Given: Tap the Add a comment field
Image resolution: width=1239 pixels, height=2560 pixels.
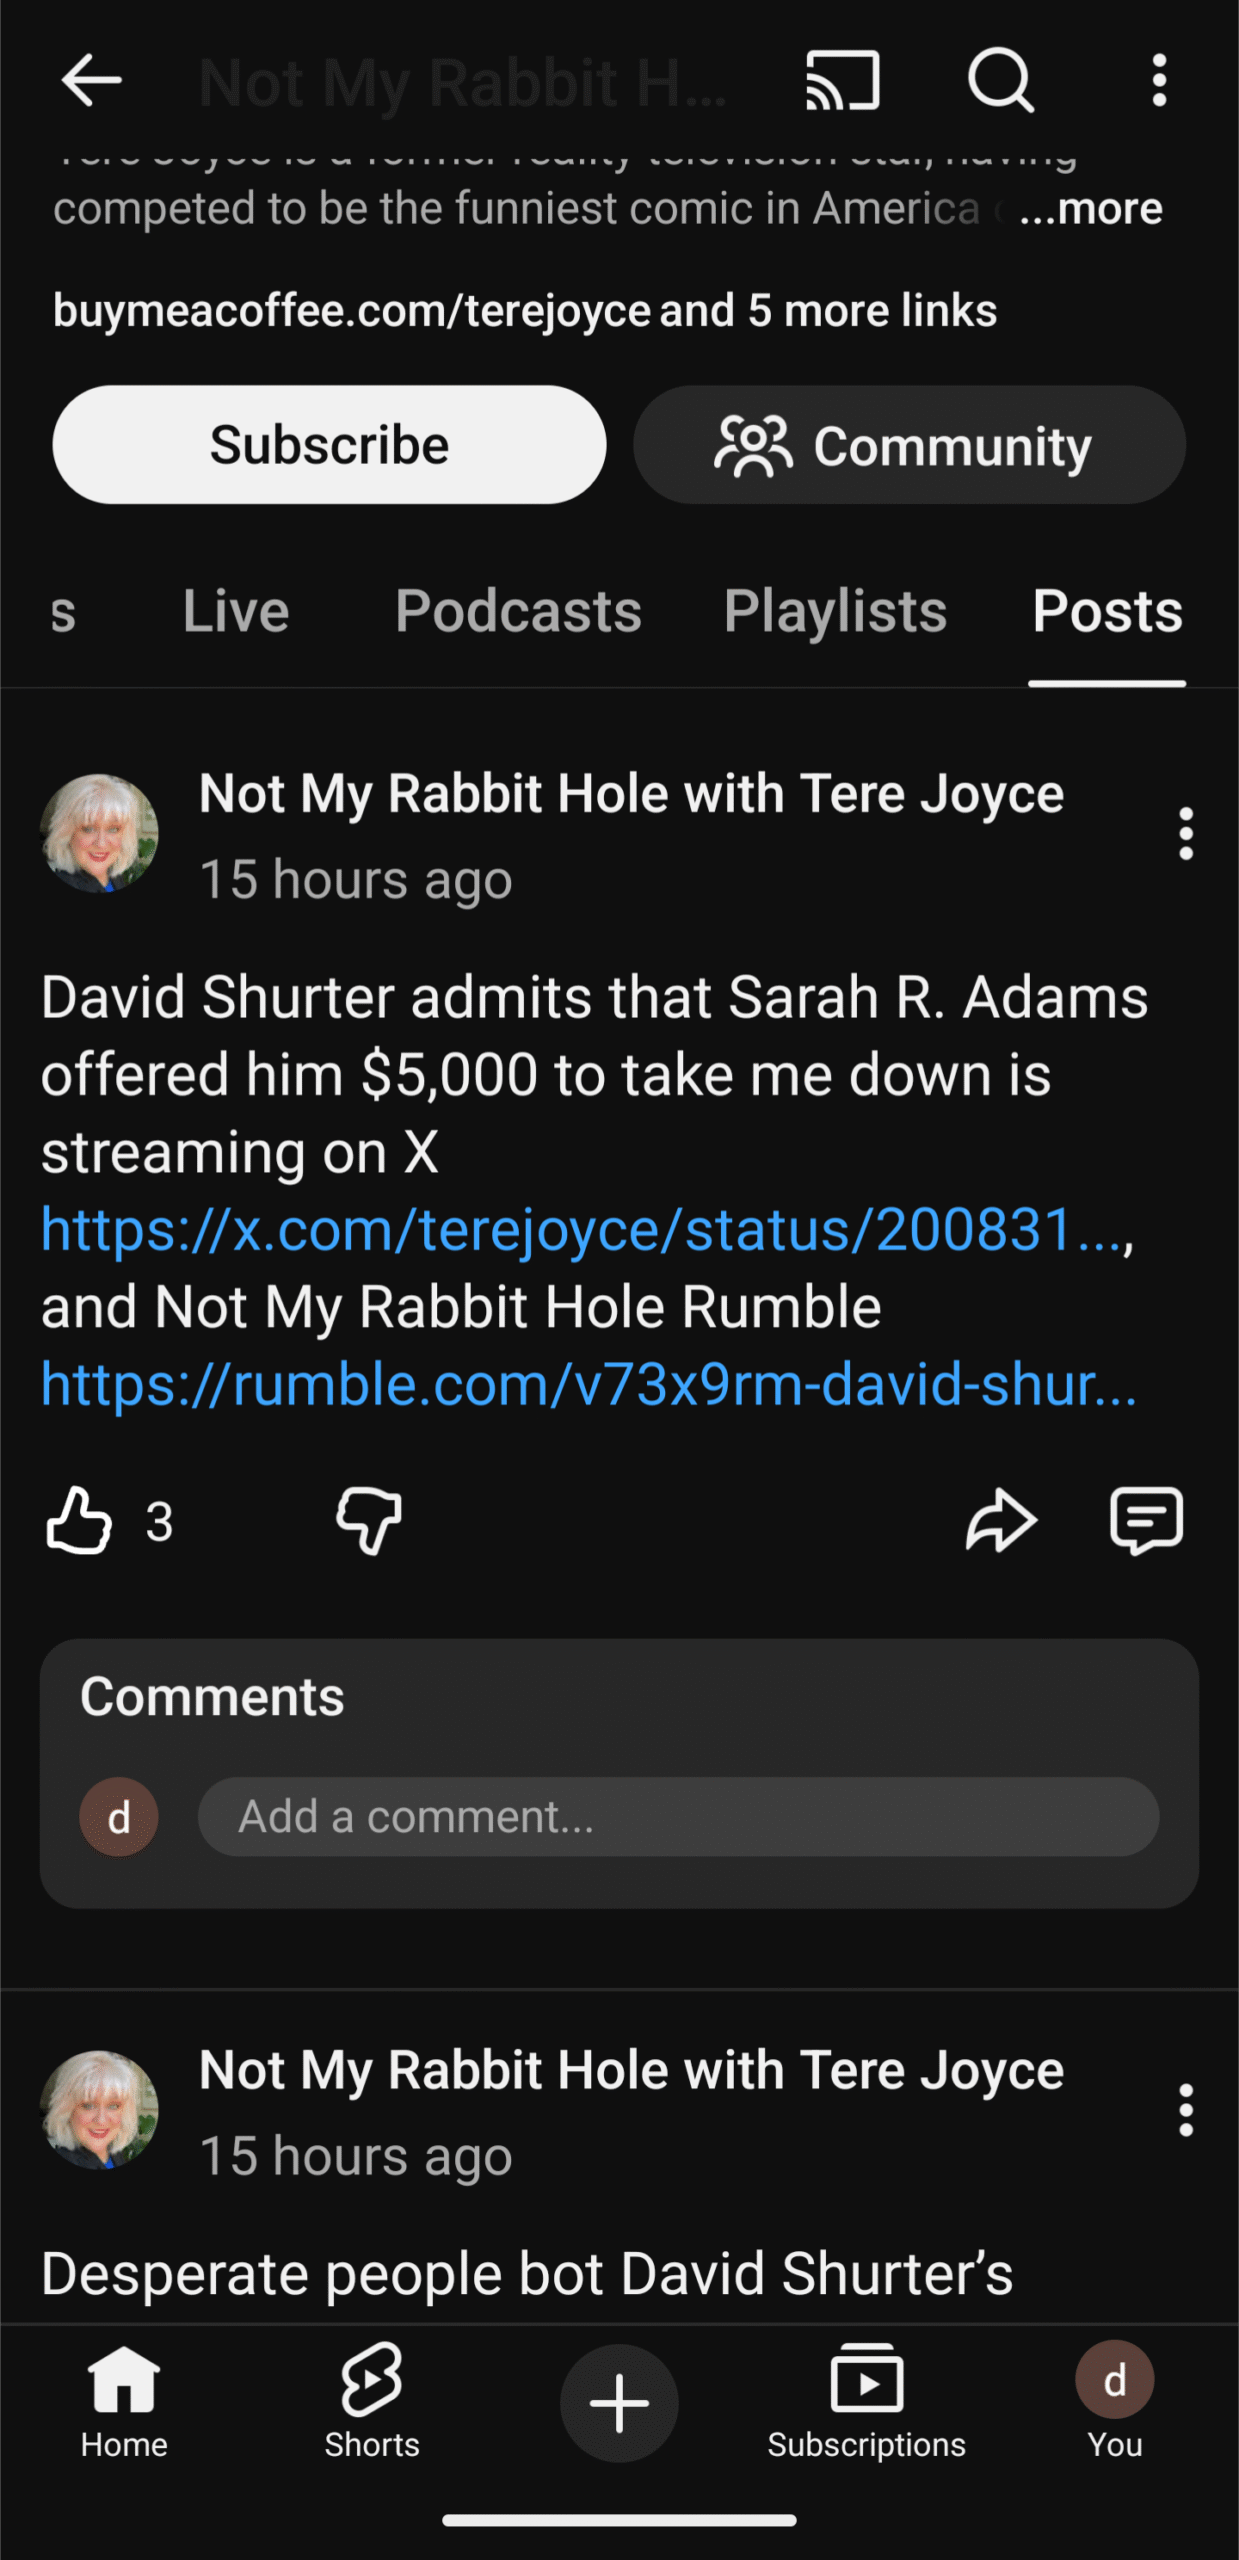Looking at the screenshot, I should 678,1817.
